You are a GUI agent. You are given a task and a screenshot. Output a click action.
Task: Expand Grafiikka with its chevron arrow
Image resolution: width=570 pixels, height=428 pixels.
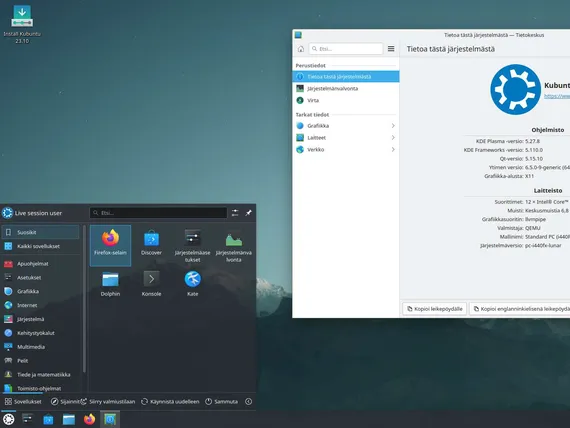393,126
